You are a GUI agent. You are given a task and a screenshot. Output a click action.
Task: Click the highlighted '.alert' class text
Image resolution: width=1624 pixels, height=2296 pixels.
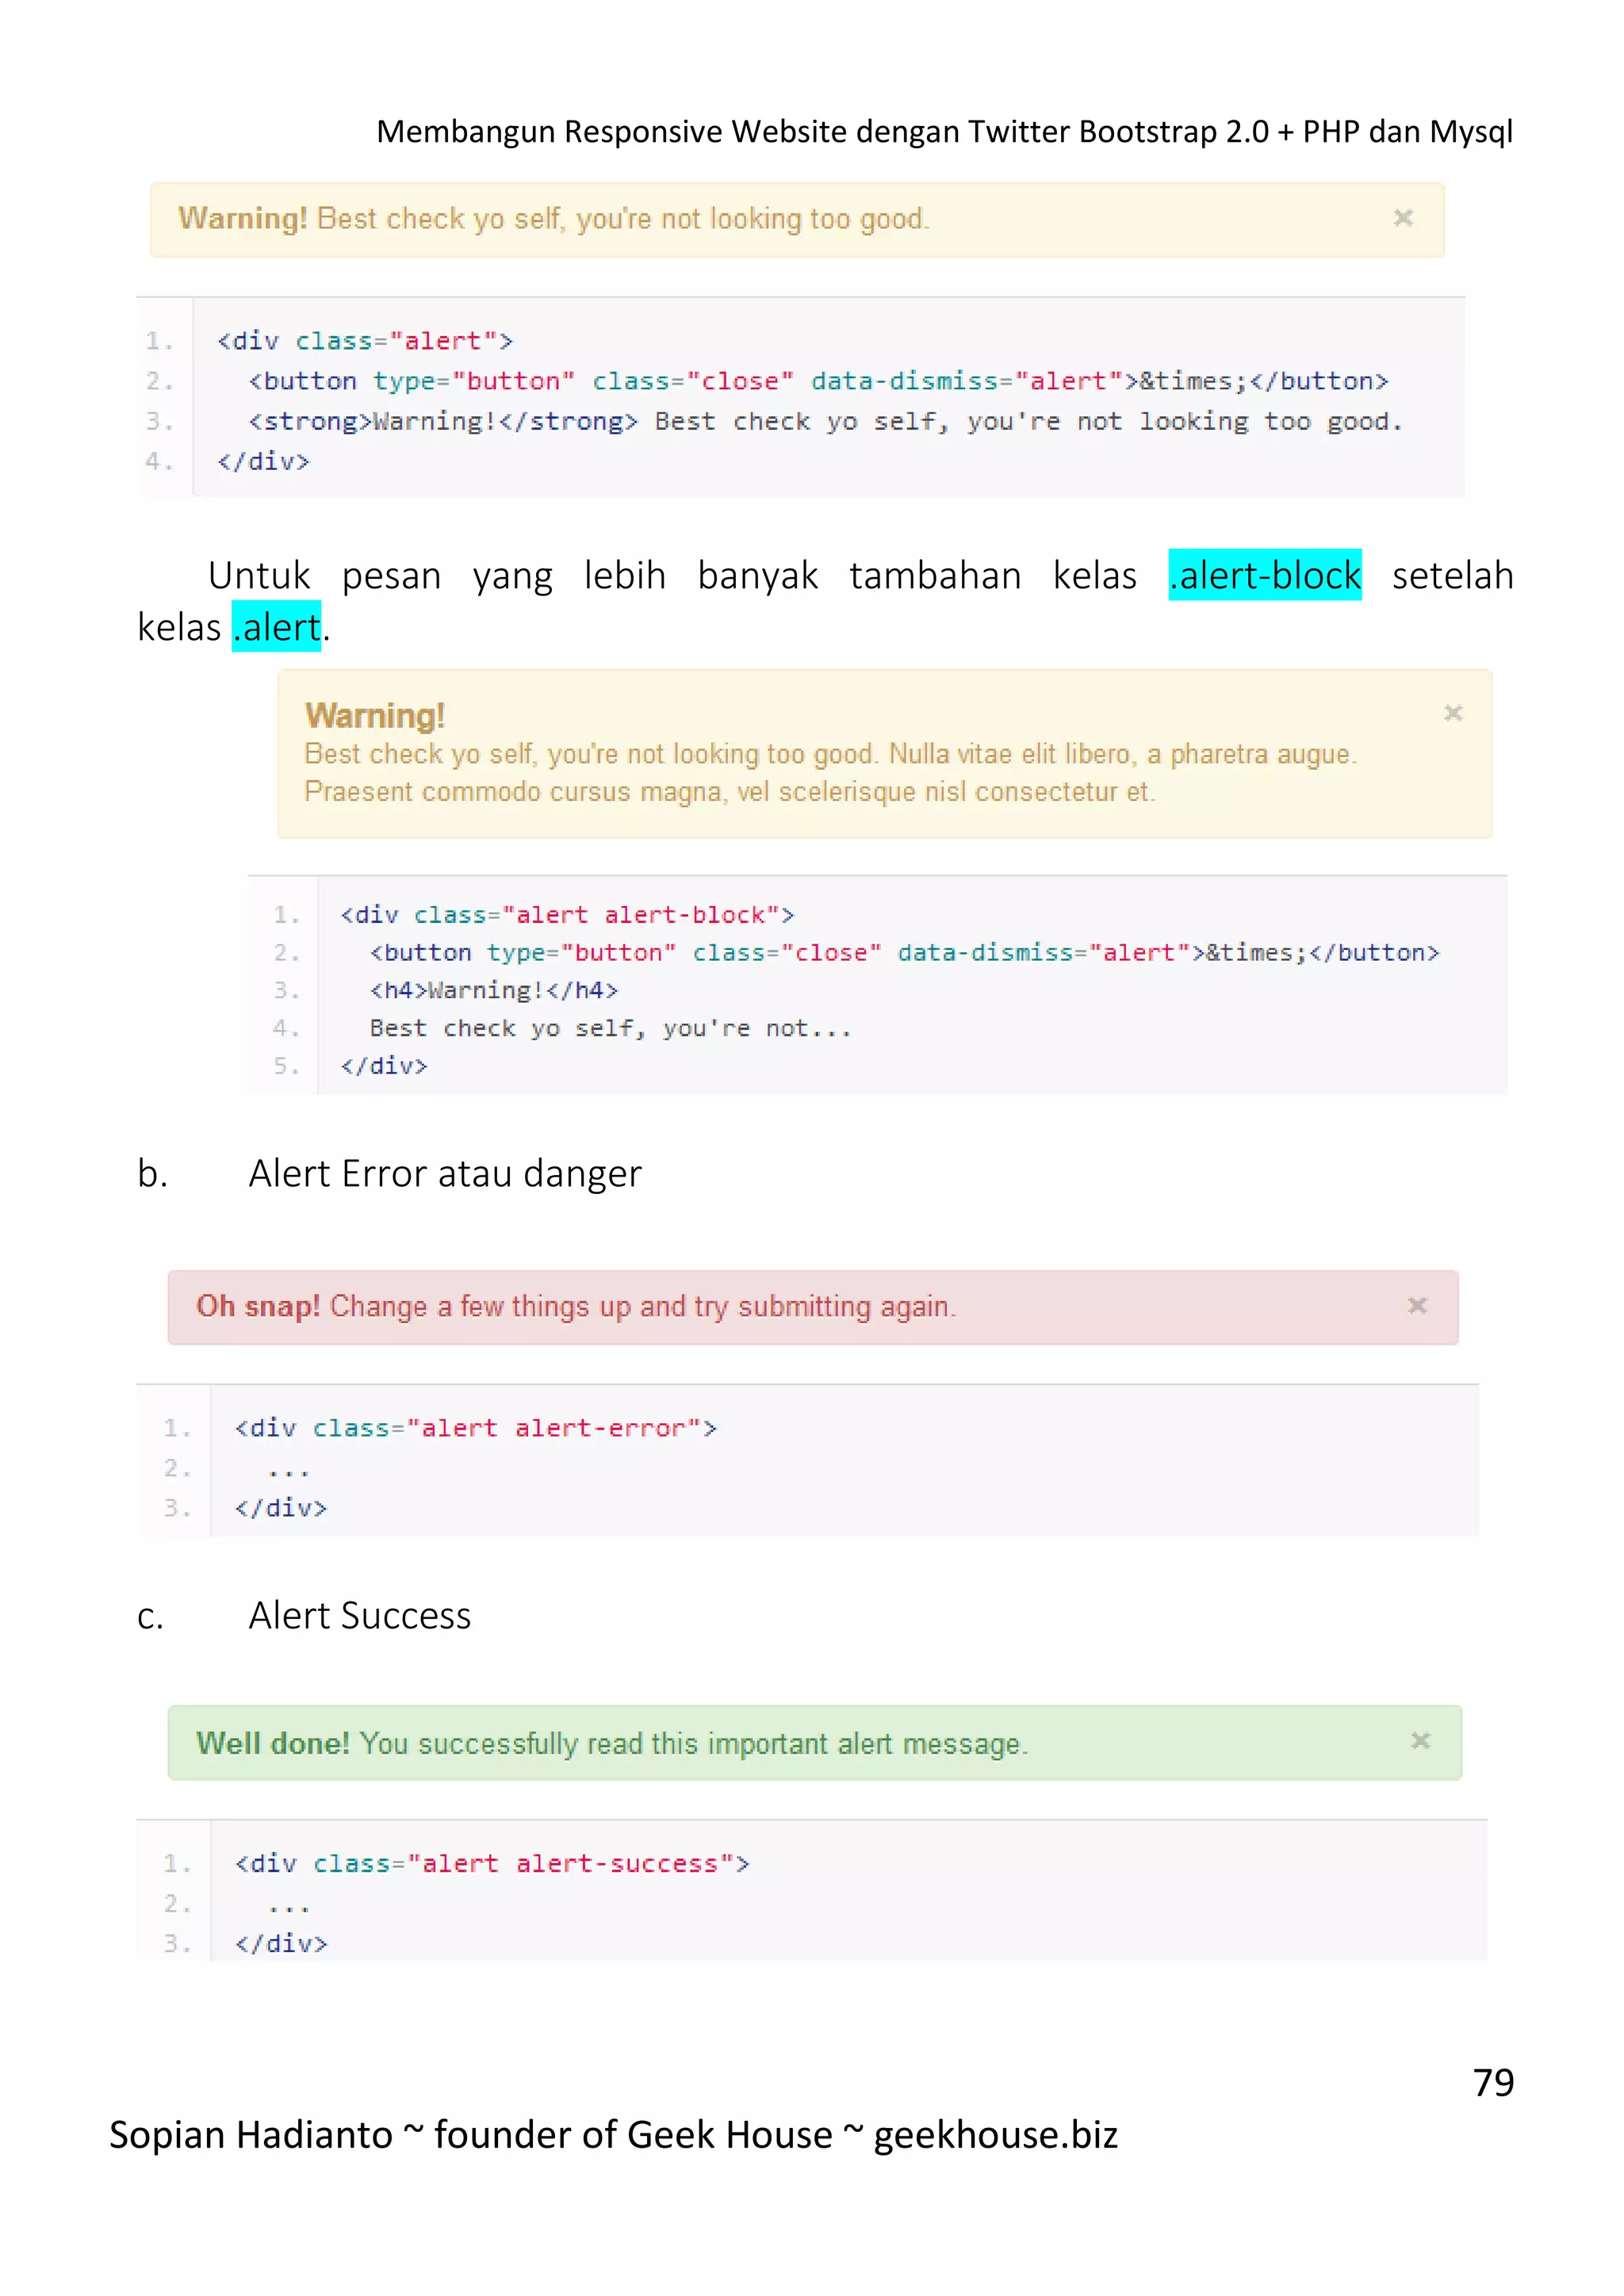coord(276,627)
